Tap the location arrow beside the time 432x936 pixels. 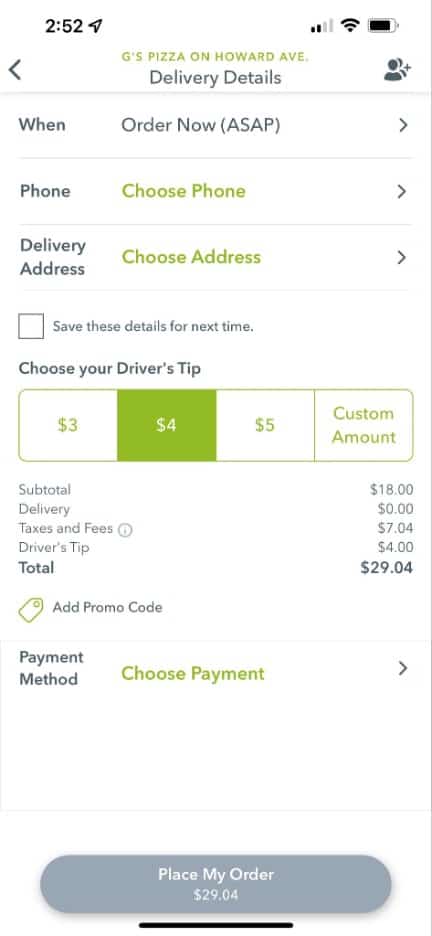[x=95, y=26]
